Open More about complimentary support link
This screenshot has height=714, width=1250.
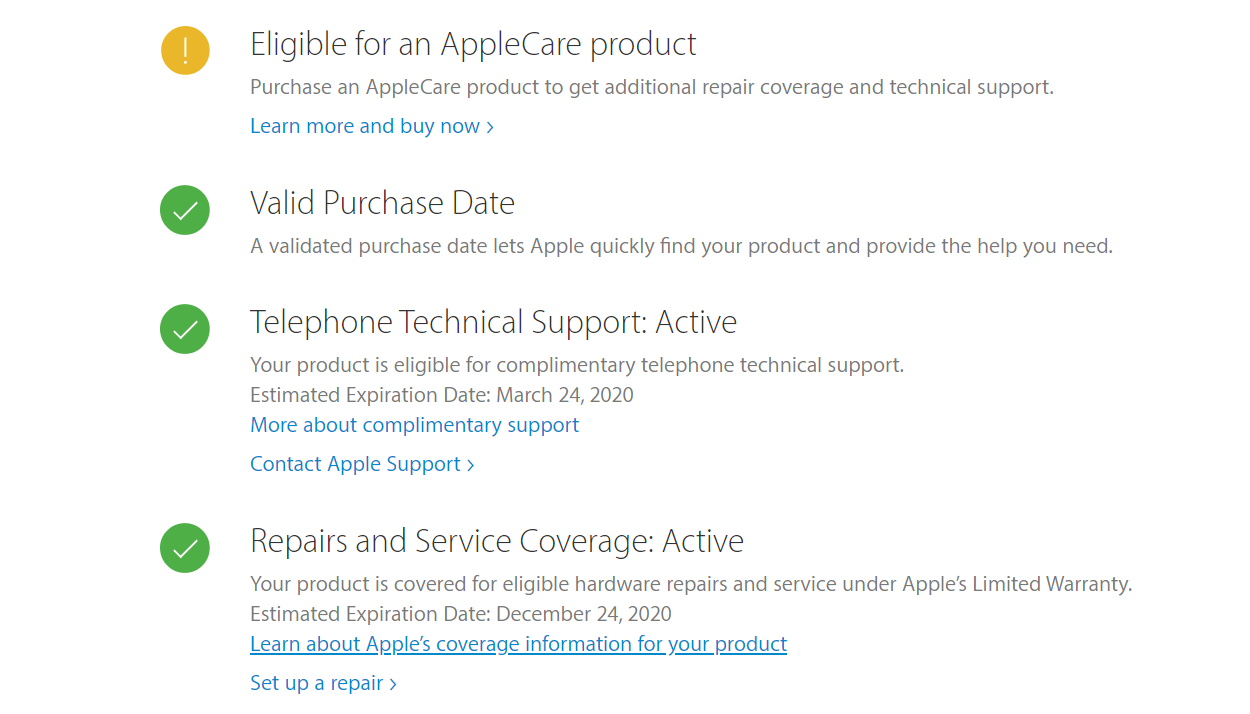coord(414,425)
